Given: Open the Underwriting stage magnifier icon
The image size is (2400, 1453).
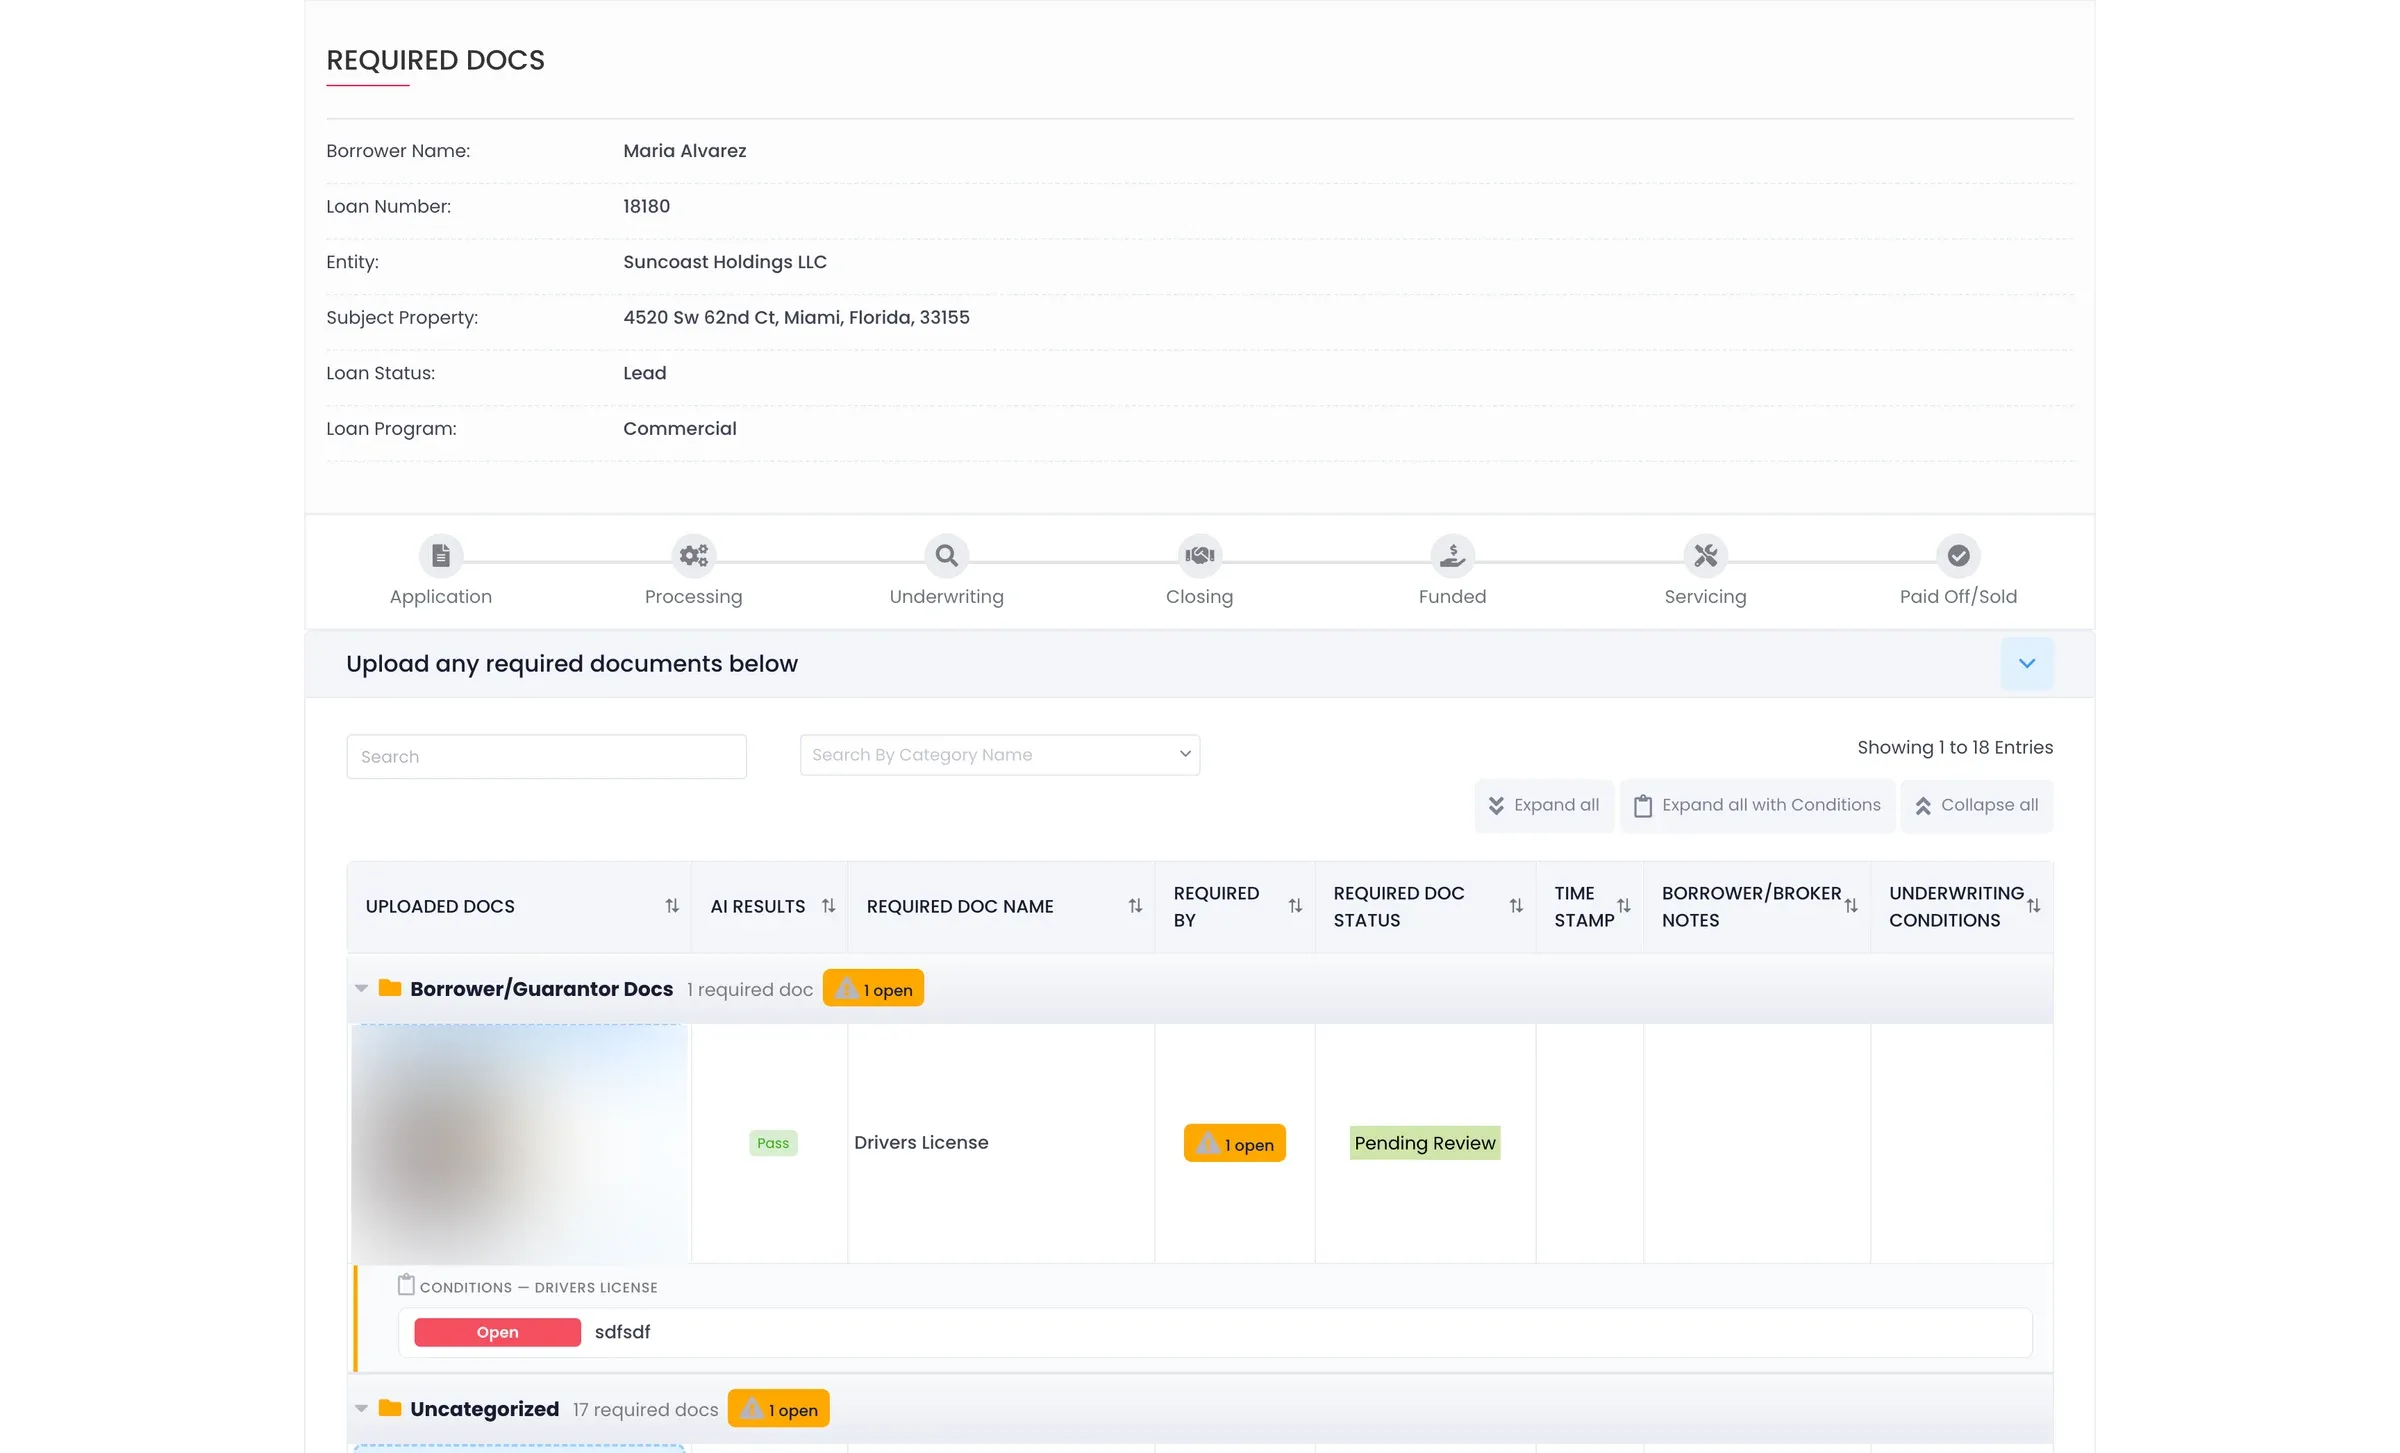Looking at the screenshot, I should point(946,555).
